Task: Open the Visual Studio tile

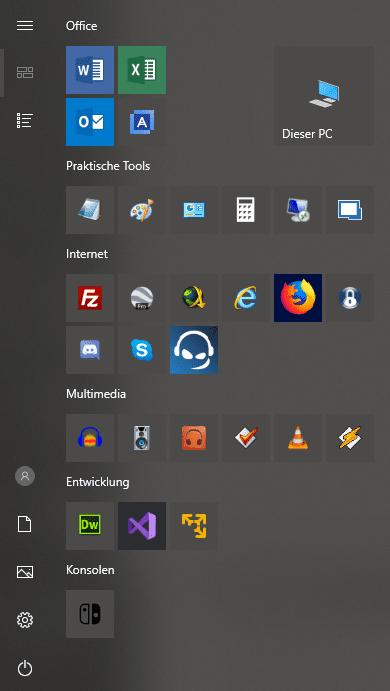Action: coord(142,526)
